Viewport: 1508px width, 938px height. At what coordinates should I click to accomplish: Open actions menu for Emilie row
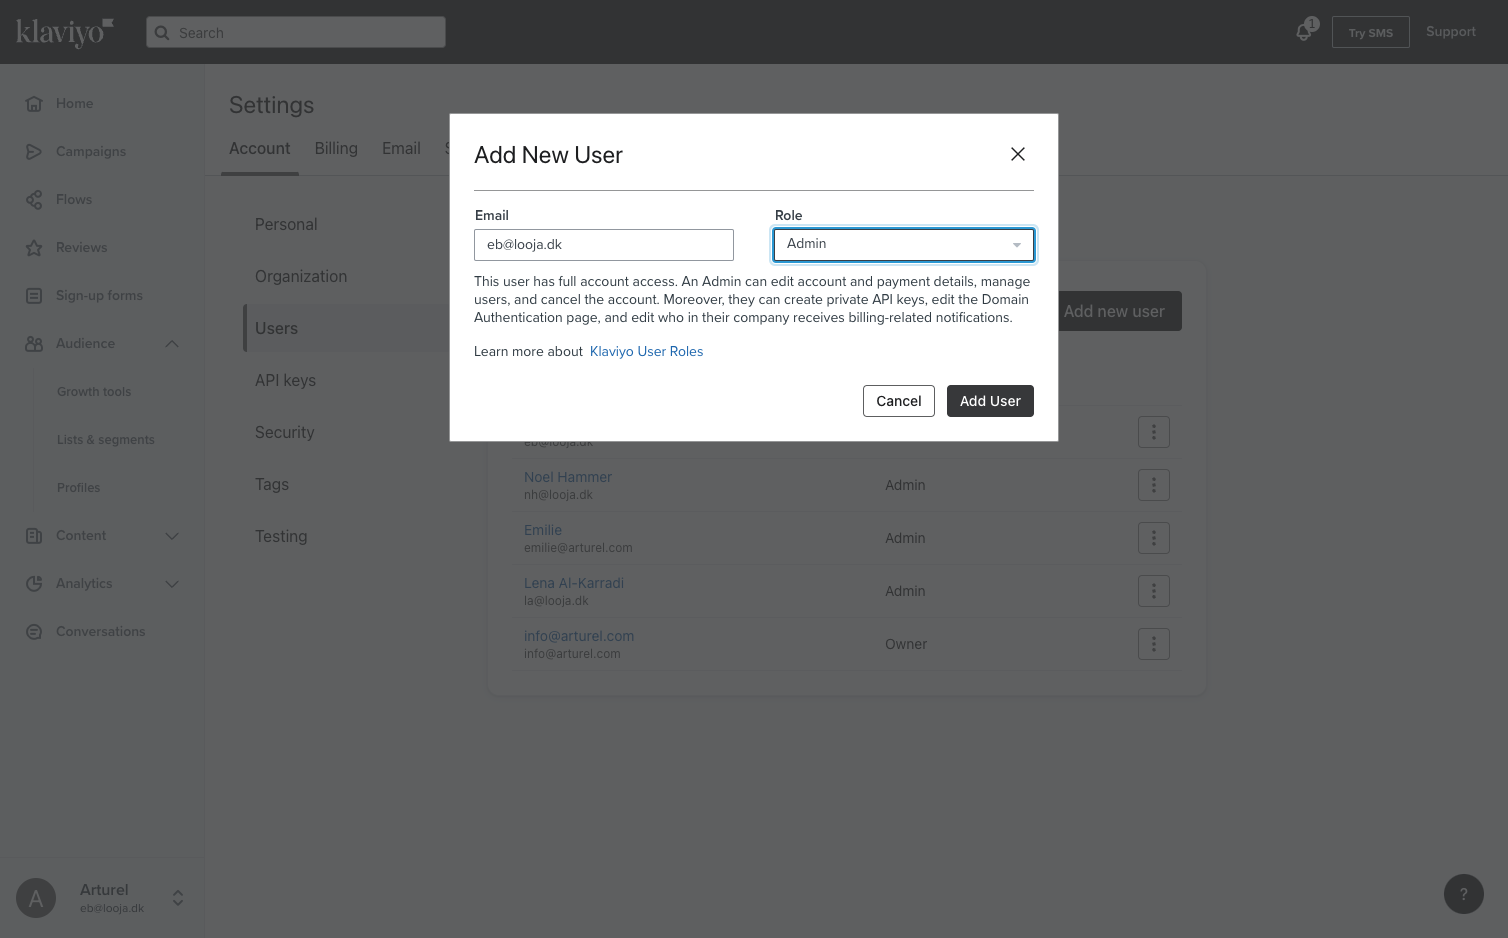click(1154, 538)
